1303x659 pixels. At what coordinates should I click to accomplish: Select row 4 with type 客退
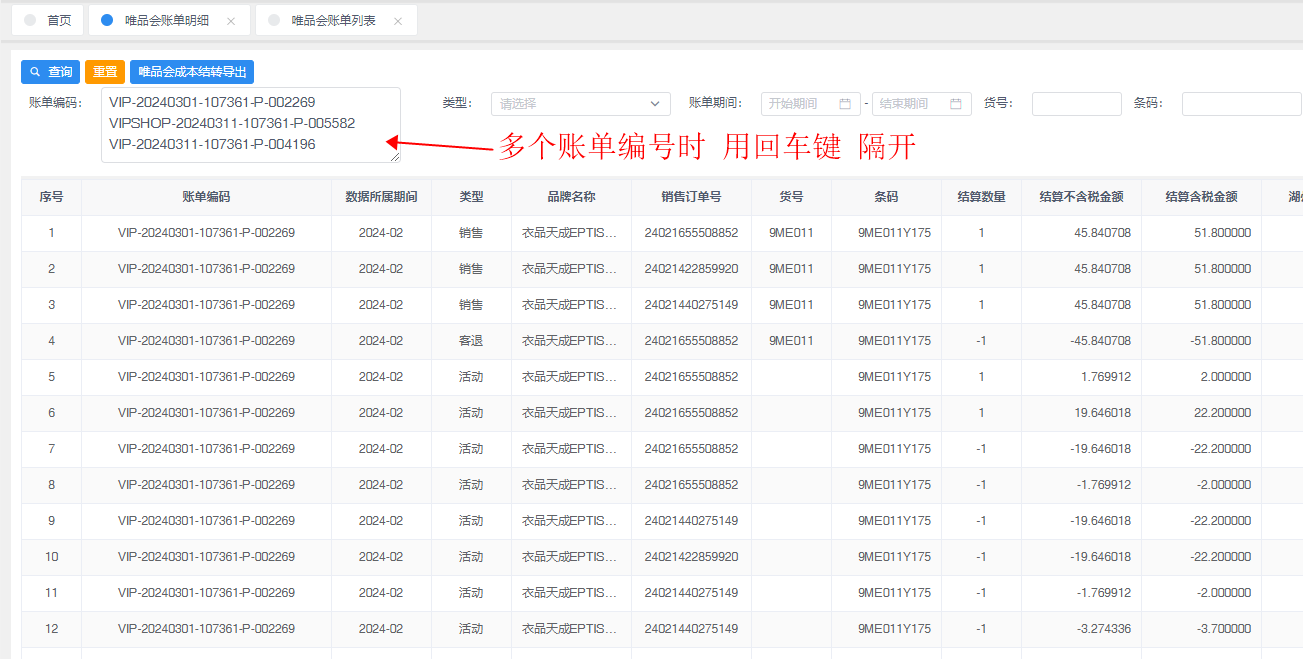tap(470, 341)
